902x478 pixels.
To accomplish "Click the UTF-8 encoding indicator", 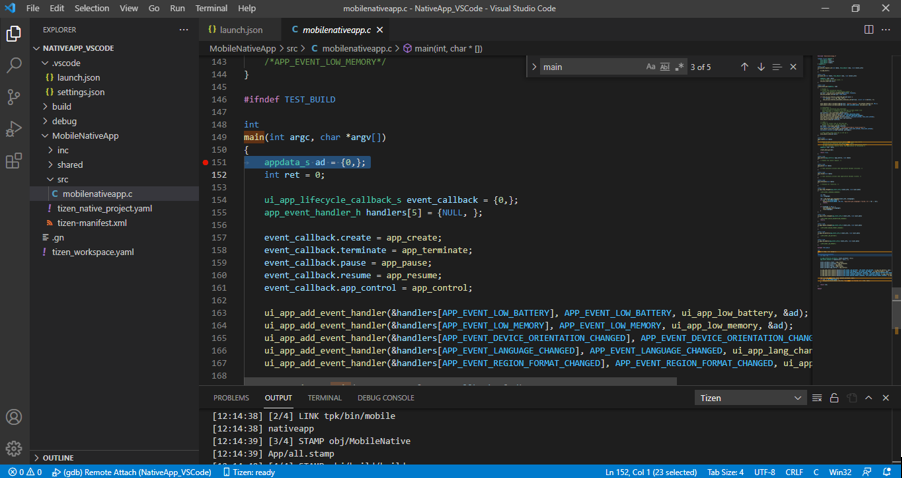I will pos(764,472).
